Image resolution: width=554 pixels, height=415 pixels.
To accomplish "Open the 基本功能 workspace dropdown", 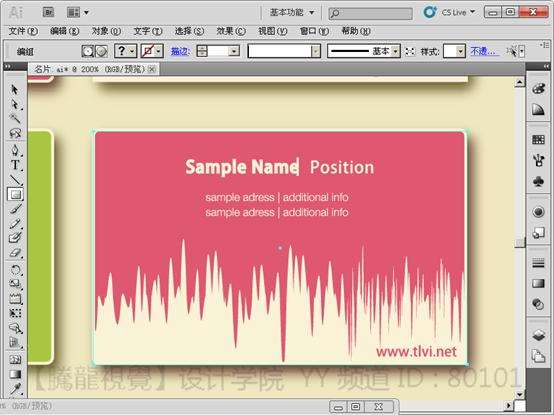I will point(291,13).
